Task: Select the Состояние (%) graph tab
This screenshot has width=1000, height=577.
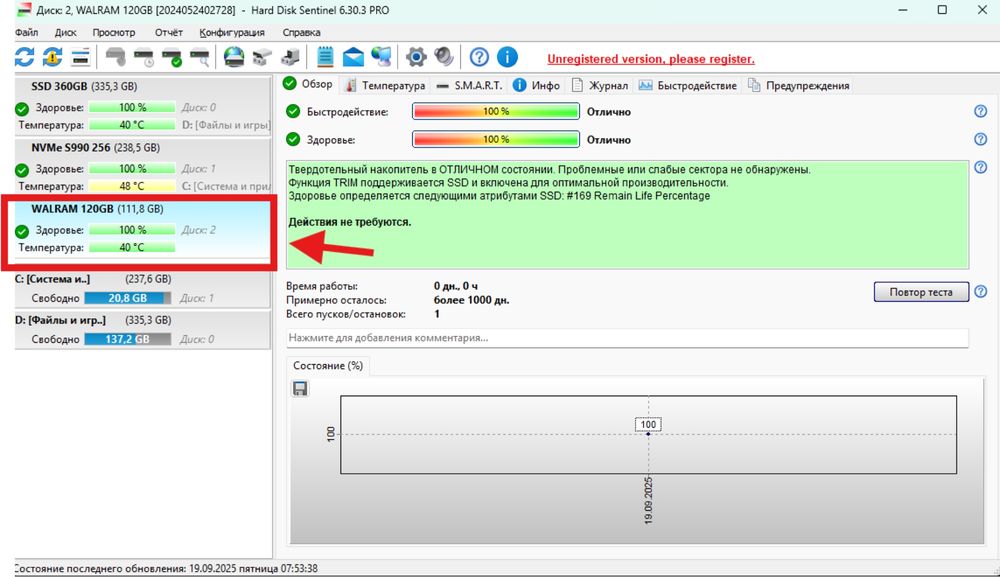Action: click(x=328, y=366)
